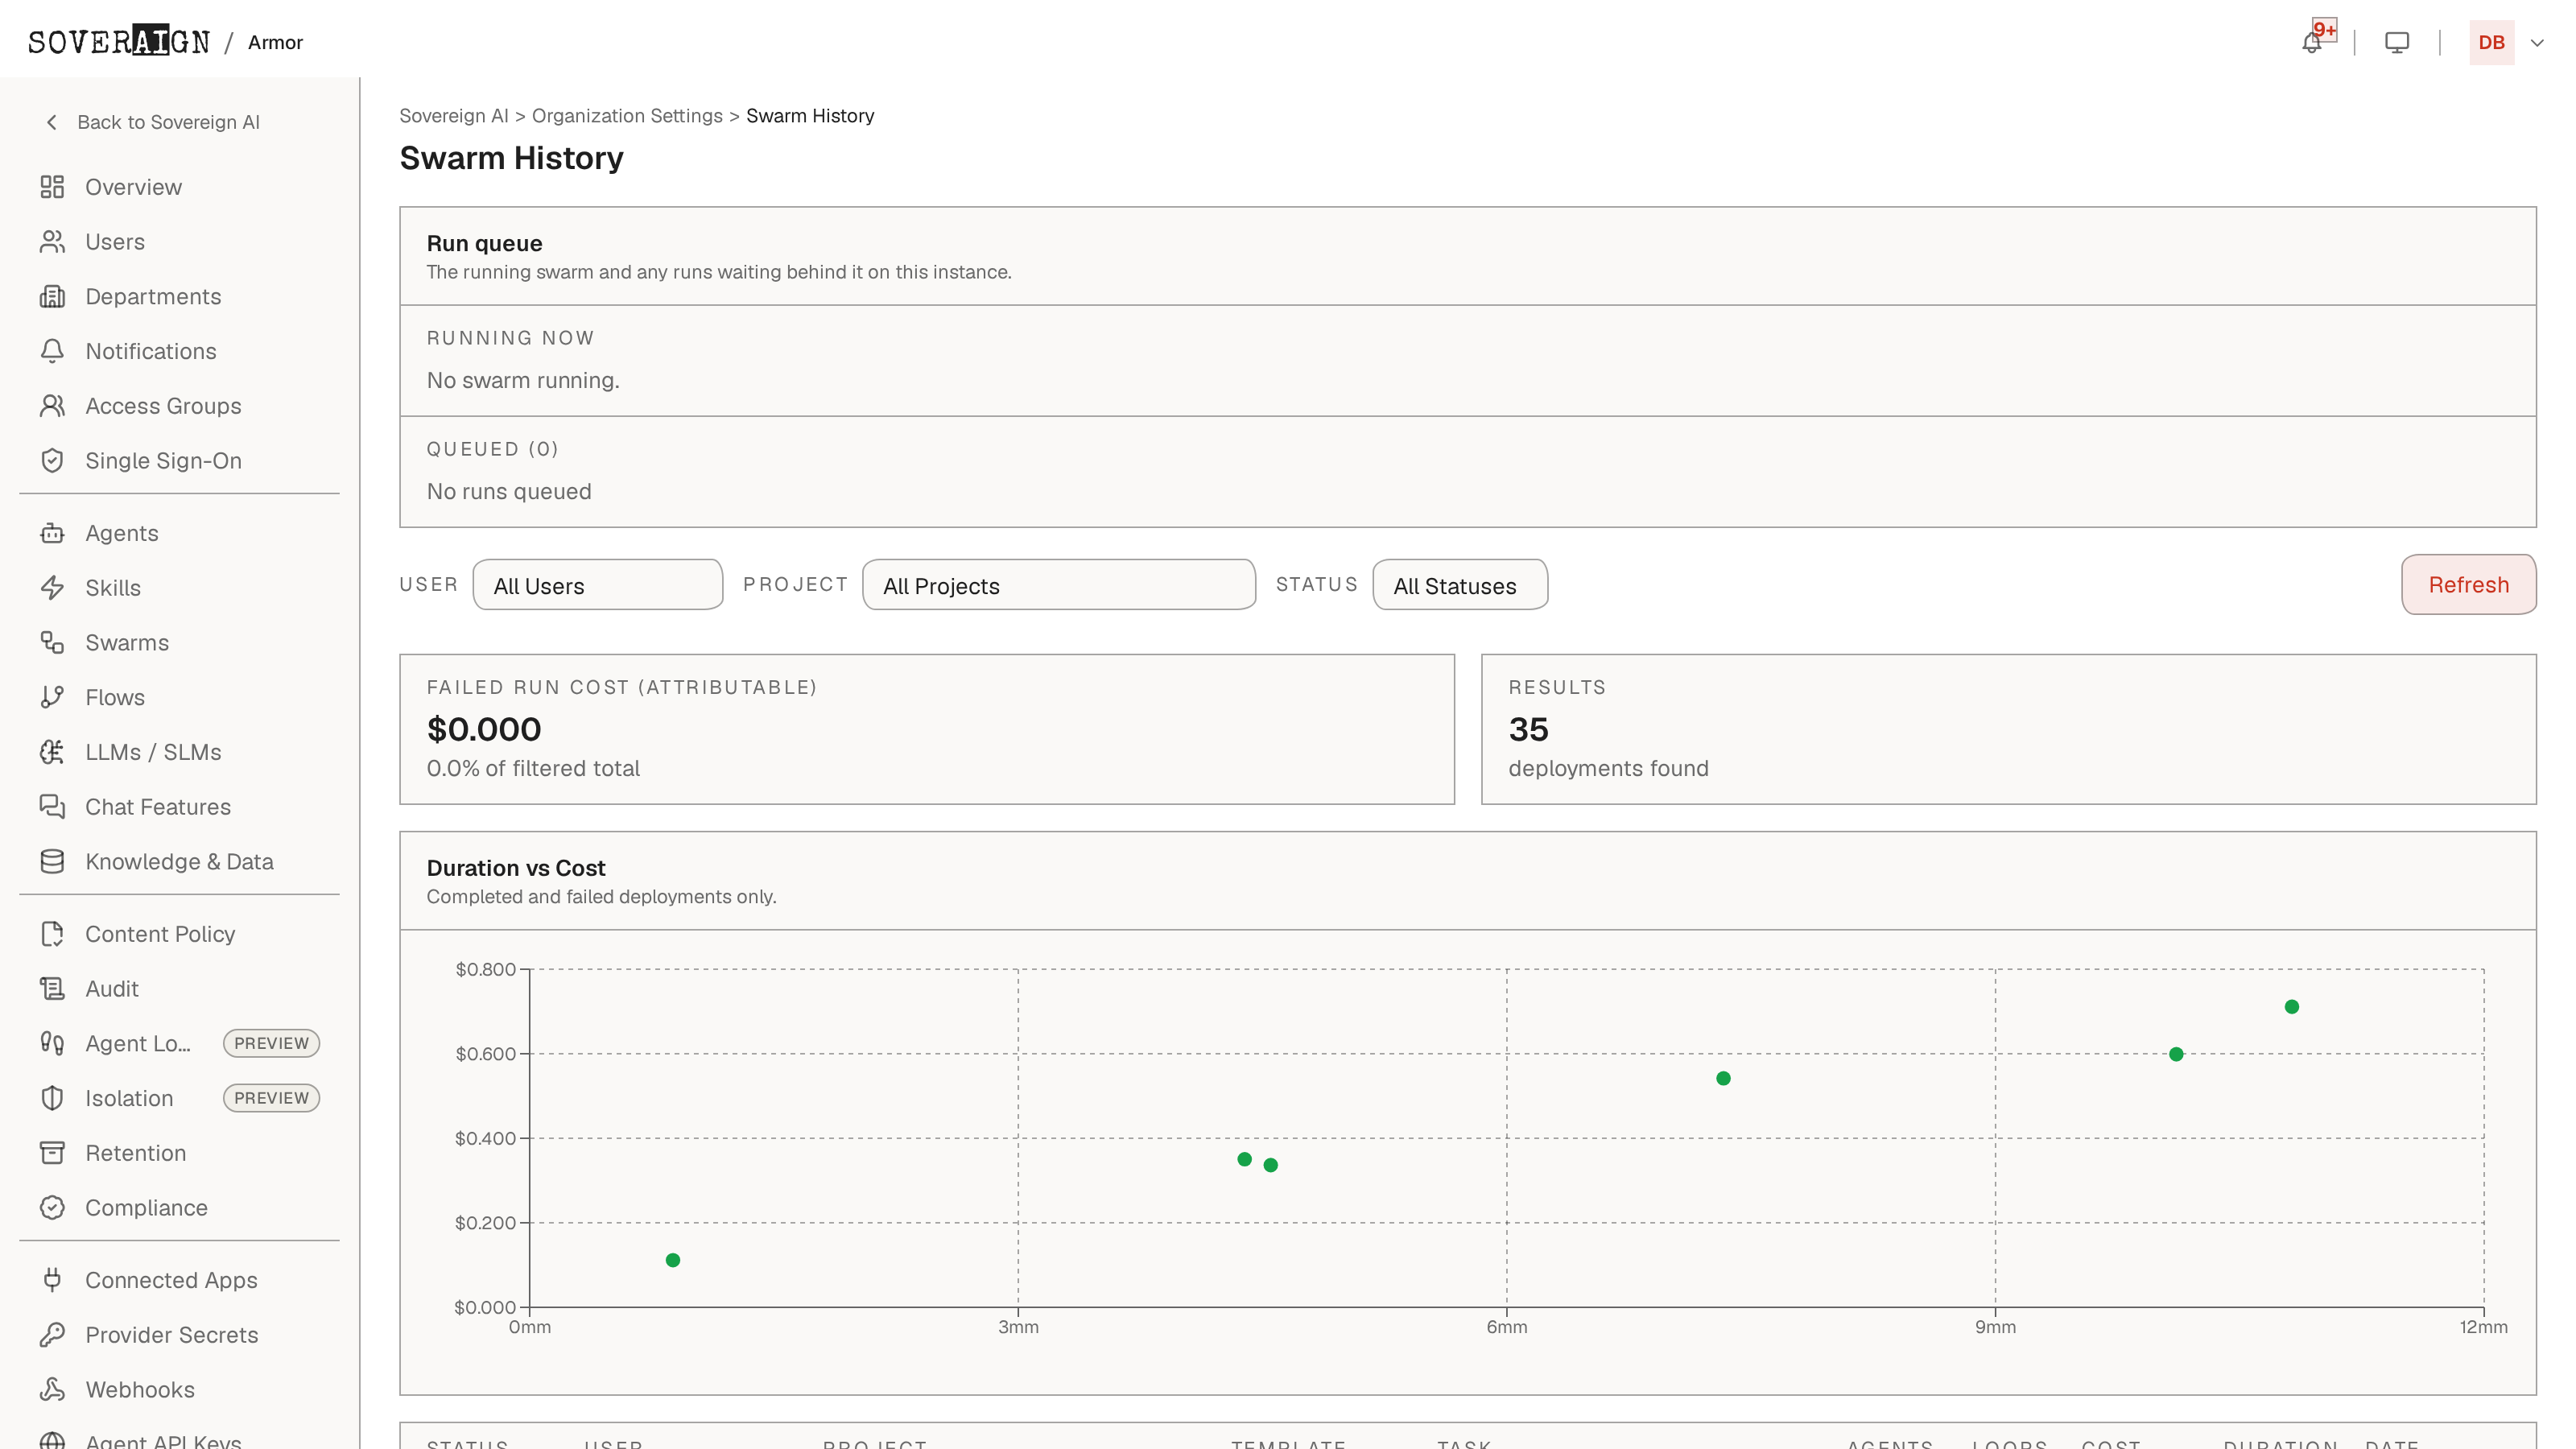The image size is (2576, 1449).
Task: Click the Webhooks icon
Action: click(x=52, y=1390)
